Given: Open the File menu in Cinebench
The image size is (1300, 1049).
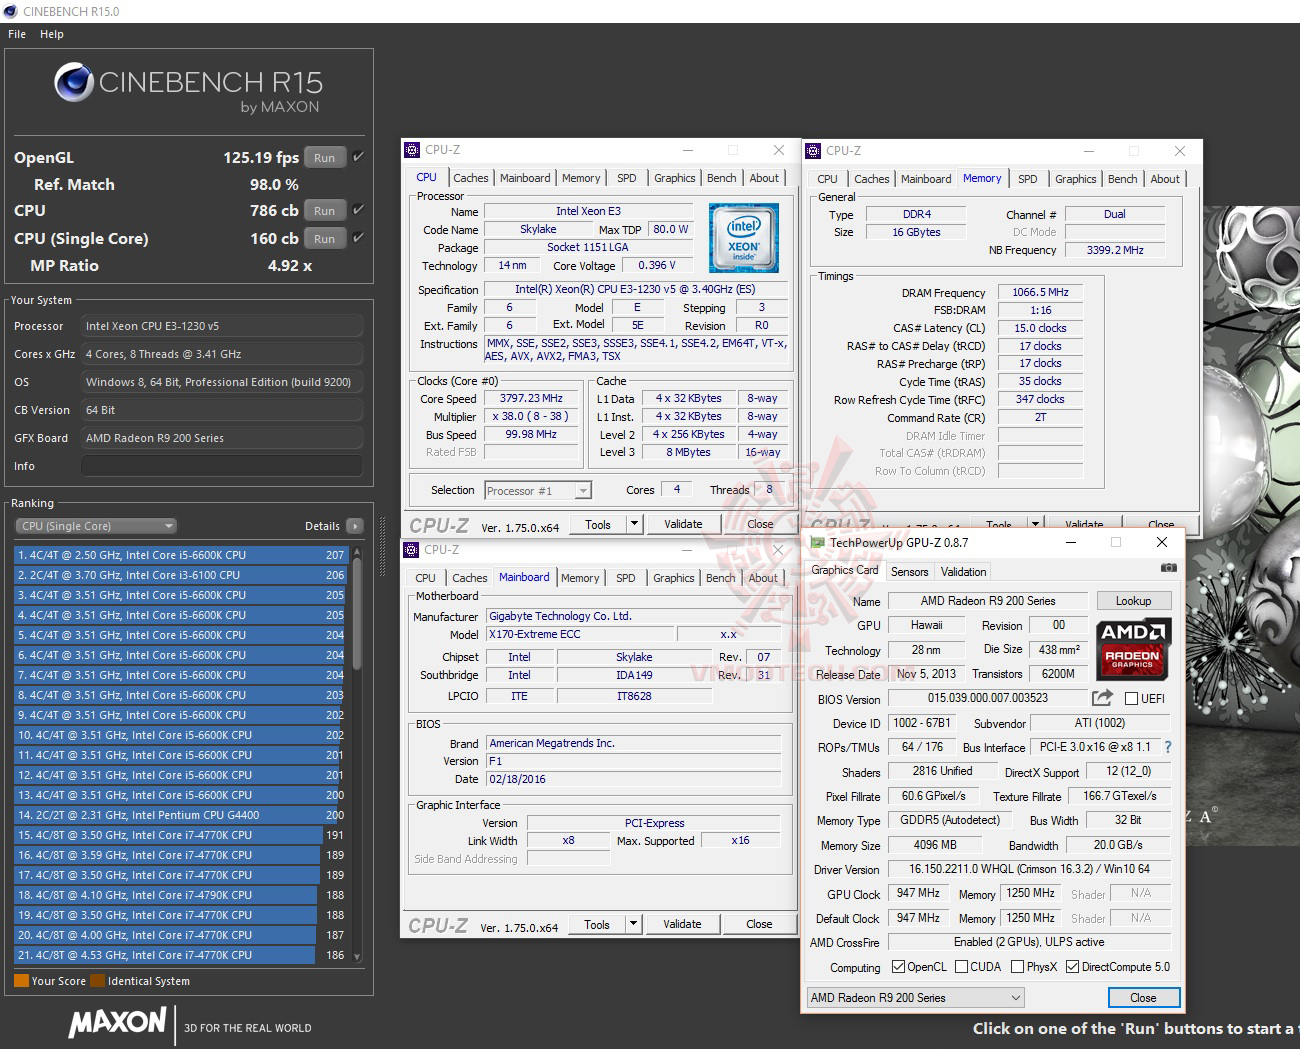Looking at the screenshot, I should (x=17, y=34).
